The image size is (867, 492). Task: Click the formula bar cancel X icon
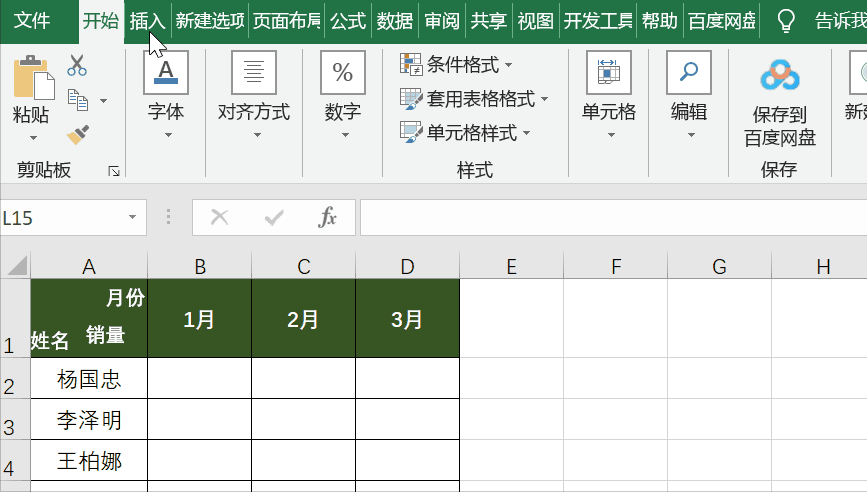pyautogui.click(x=220, y=217)
